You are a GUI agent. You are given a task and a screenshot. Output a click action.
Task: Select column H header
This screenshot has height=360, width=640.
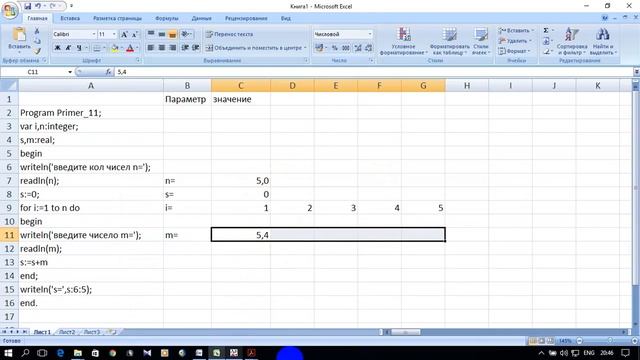tap(467, 86)
